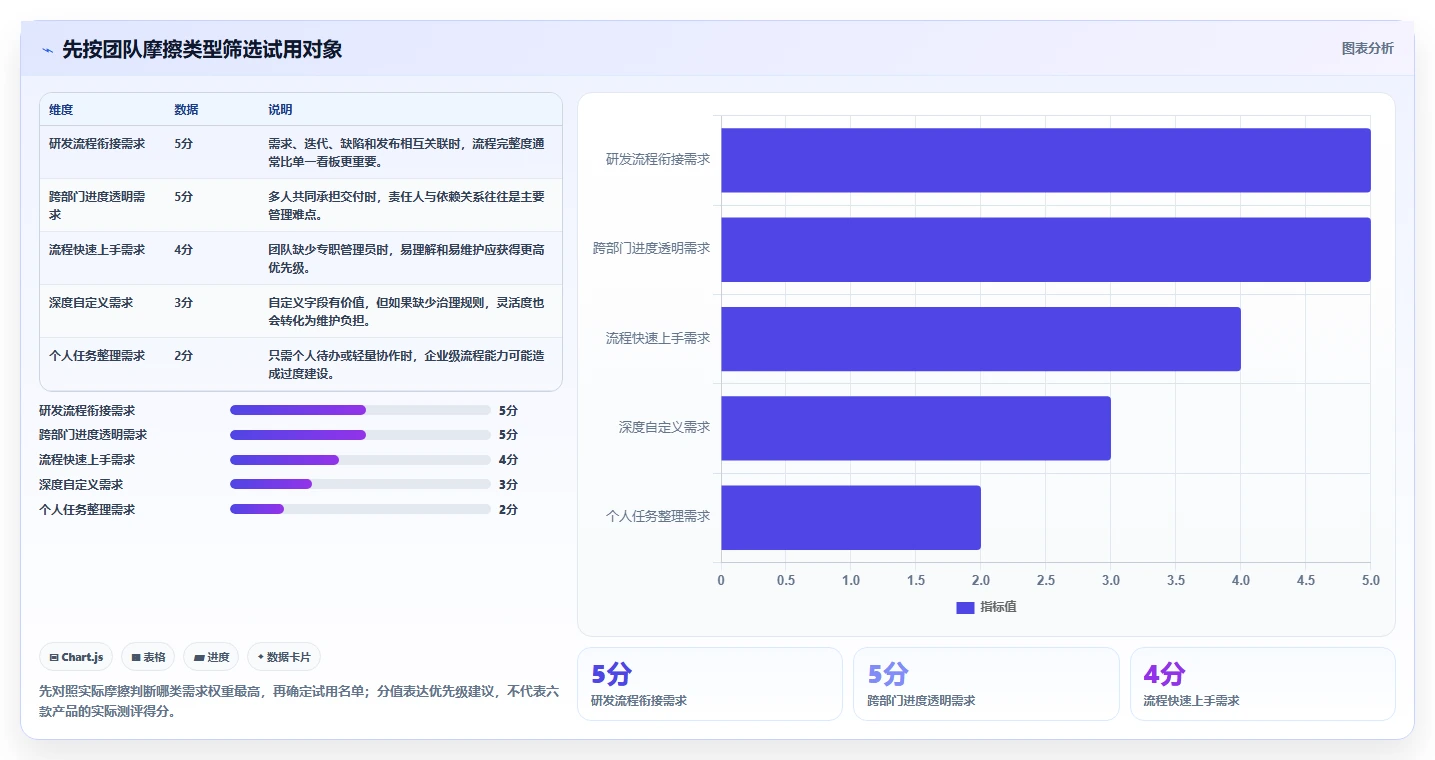Toggle the 指标值 legend item
Image resolution: width=1435 pixels, height=760 pixels.
click(x=986, y=607)
